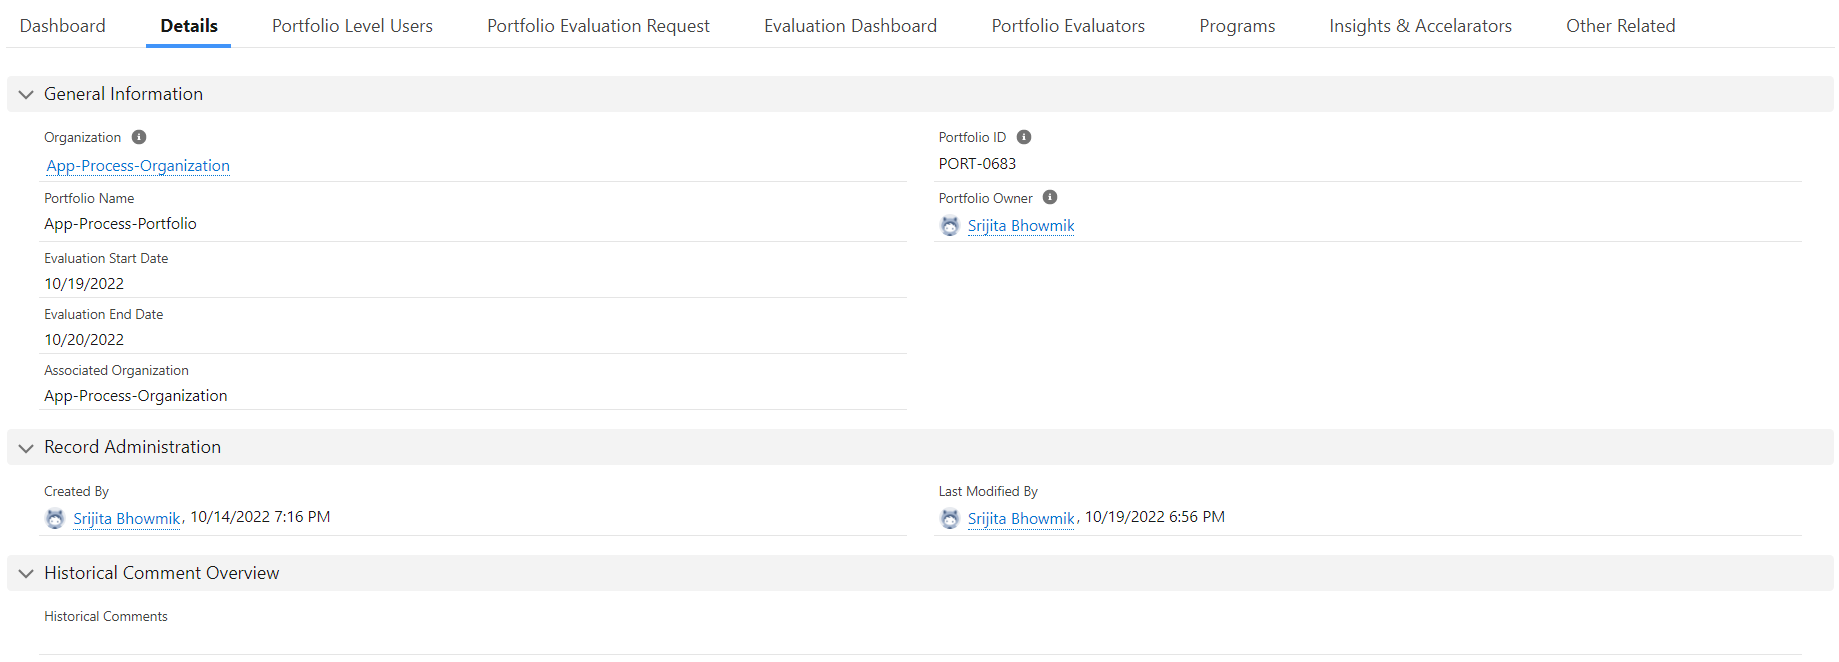Switch to Insights & Accelarators tab

(1420, 26)
